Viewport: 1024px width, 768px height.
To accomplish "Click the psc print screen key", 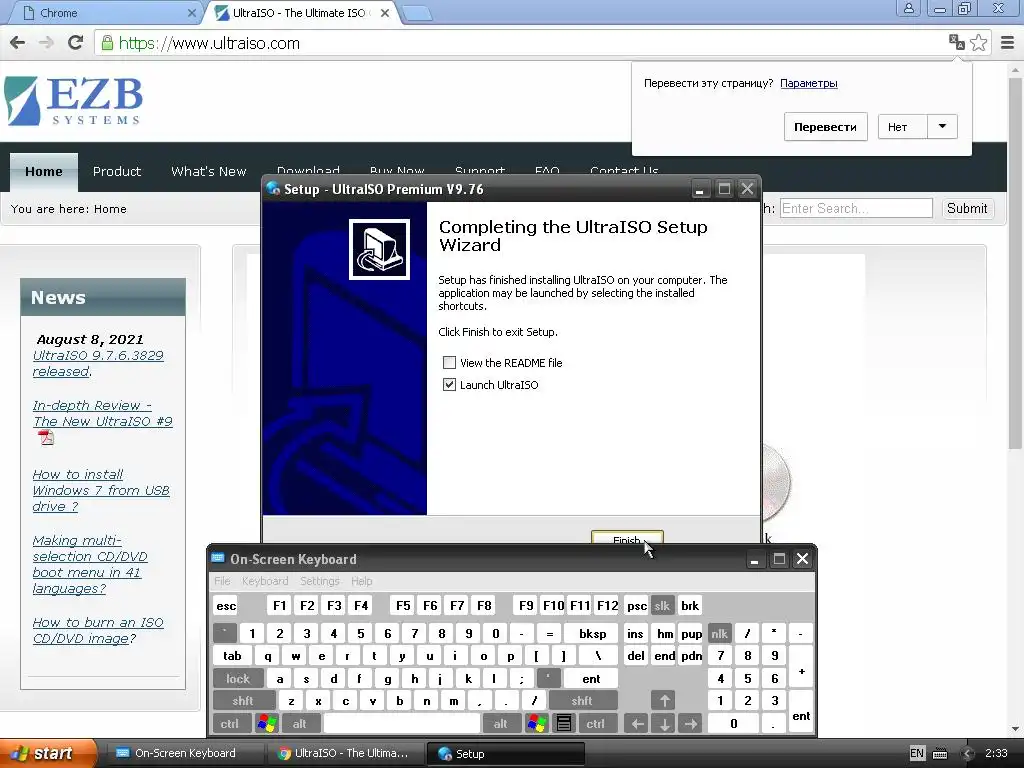I will [x=637, y=605].
